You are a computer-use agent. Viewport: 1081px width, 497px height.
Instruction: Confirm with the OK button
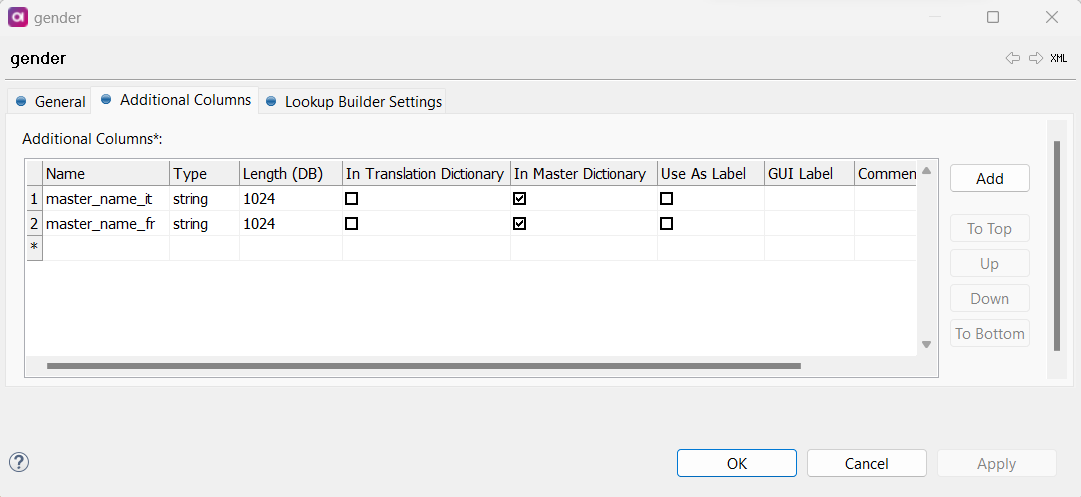[736, 464]
